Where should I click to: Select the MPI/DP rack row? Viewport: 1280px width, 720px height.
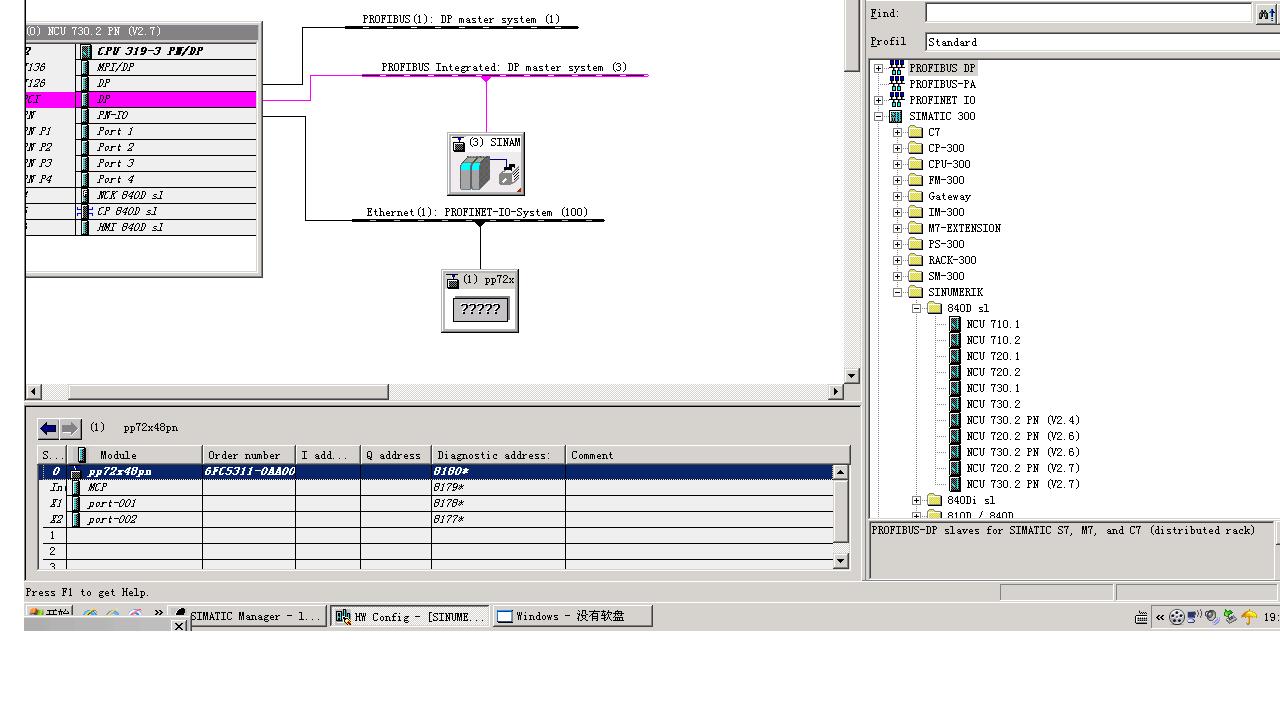click(142, 67)
